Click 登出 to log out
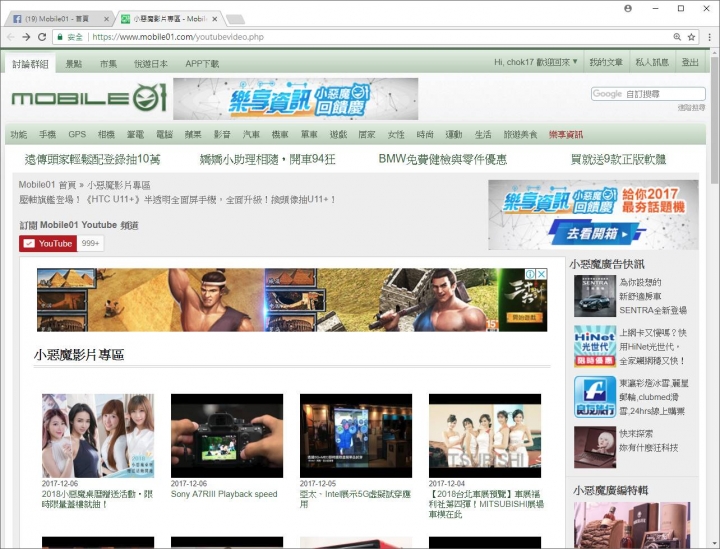 point(690,62)
